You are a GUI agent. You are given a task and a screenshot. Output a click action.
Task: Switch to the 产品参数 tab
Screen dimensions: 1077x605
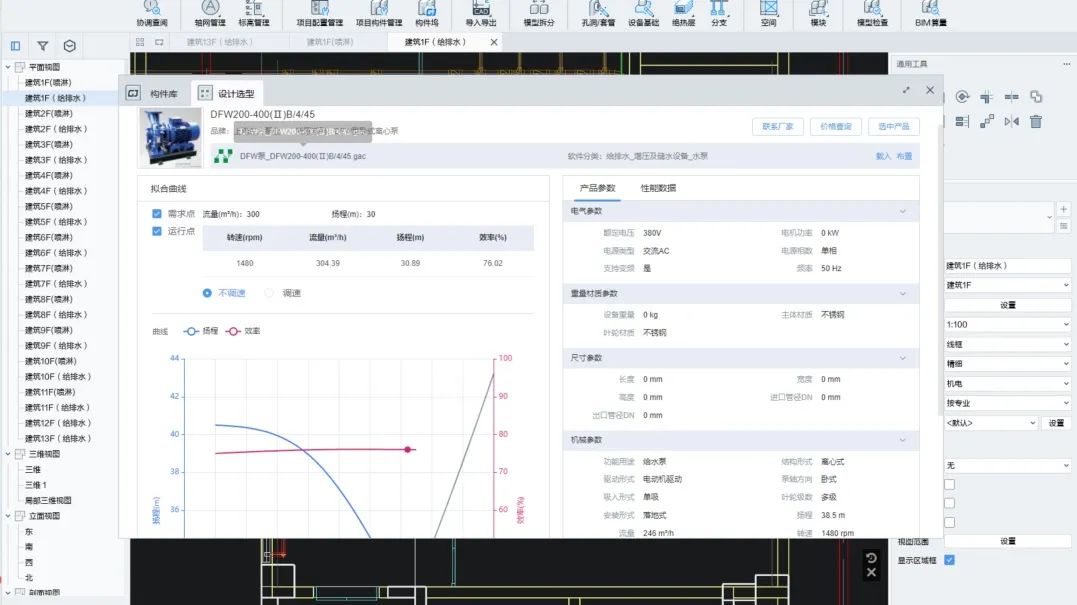(x=597, y=188)
